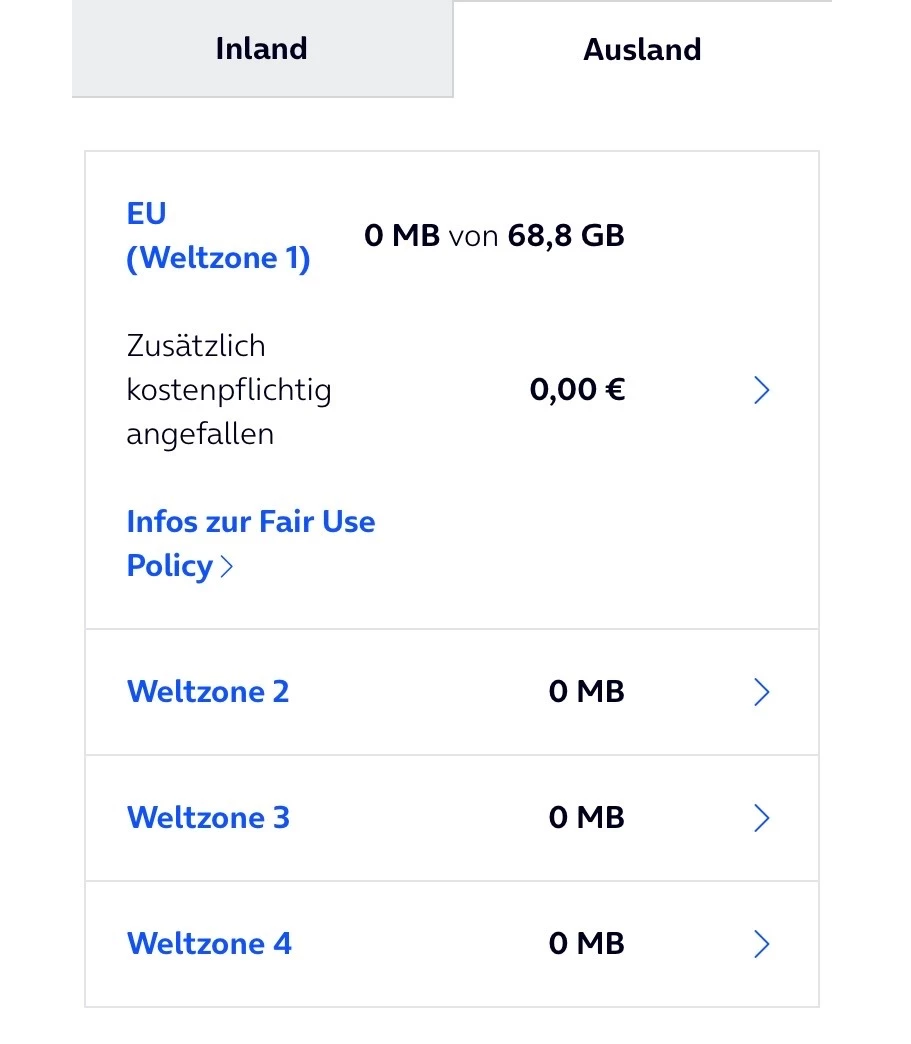Image resolution: width=911 pixels, height=1044 pixels.
Task: Tap the small arrow after Policy
Action: pyautogui.click(x=227, y=567)
